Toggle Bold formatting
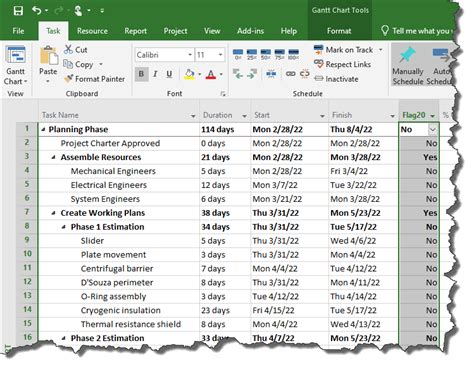Image resolution: width=474 pixels, height=367 pixels. click(x=141, y=74)
